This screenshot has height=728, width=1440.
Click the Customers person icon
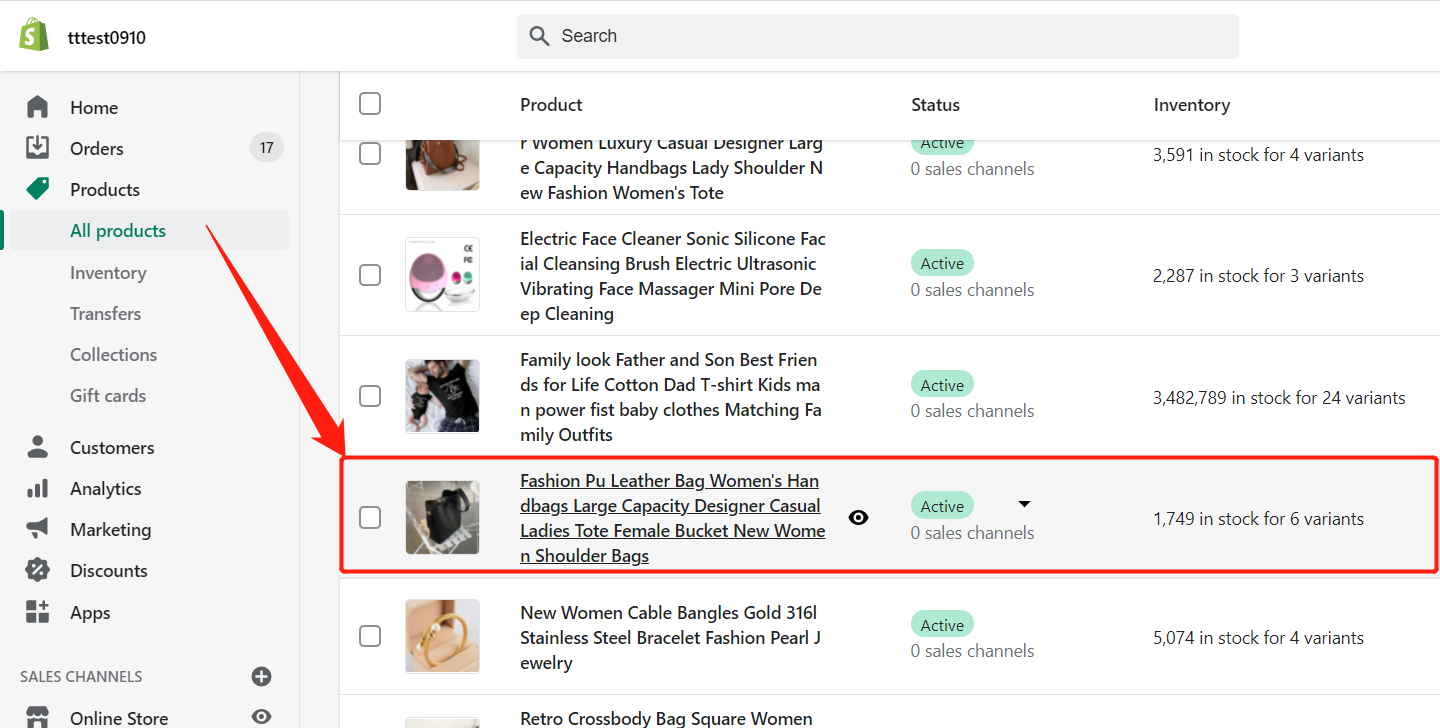(37, 446)
